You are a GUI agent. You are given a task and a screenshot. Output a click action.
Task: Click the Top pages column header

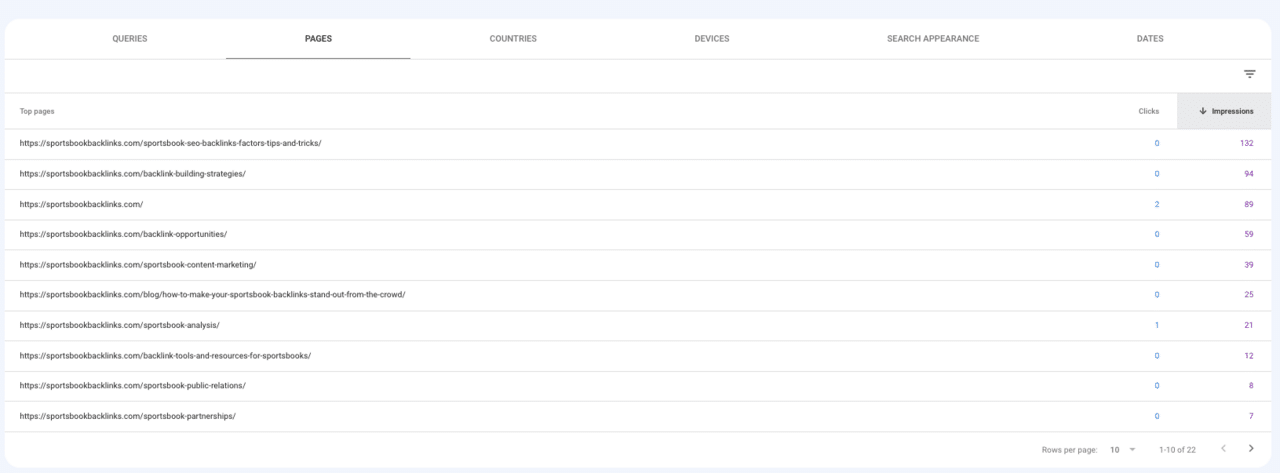(x=37, y=111)
